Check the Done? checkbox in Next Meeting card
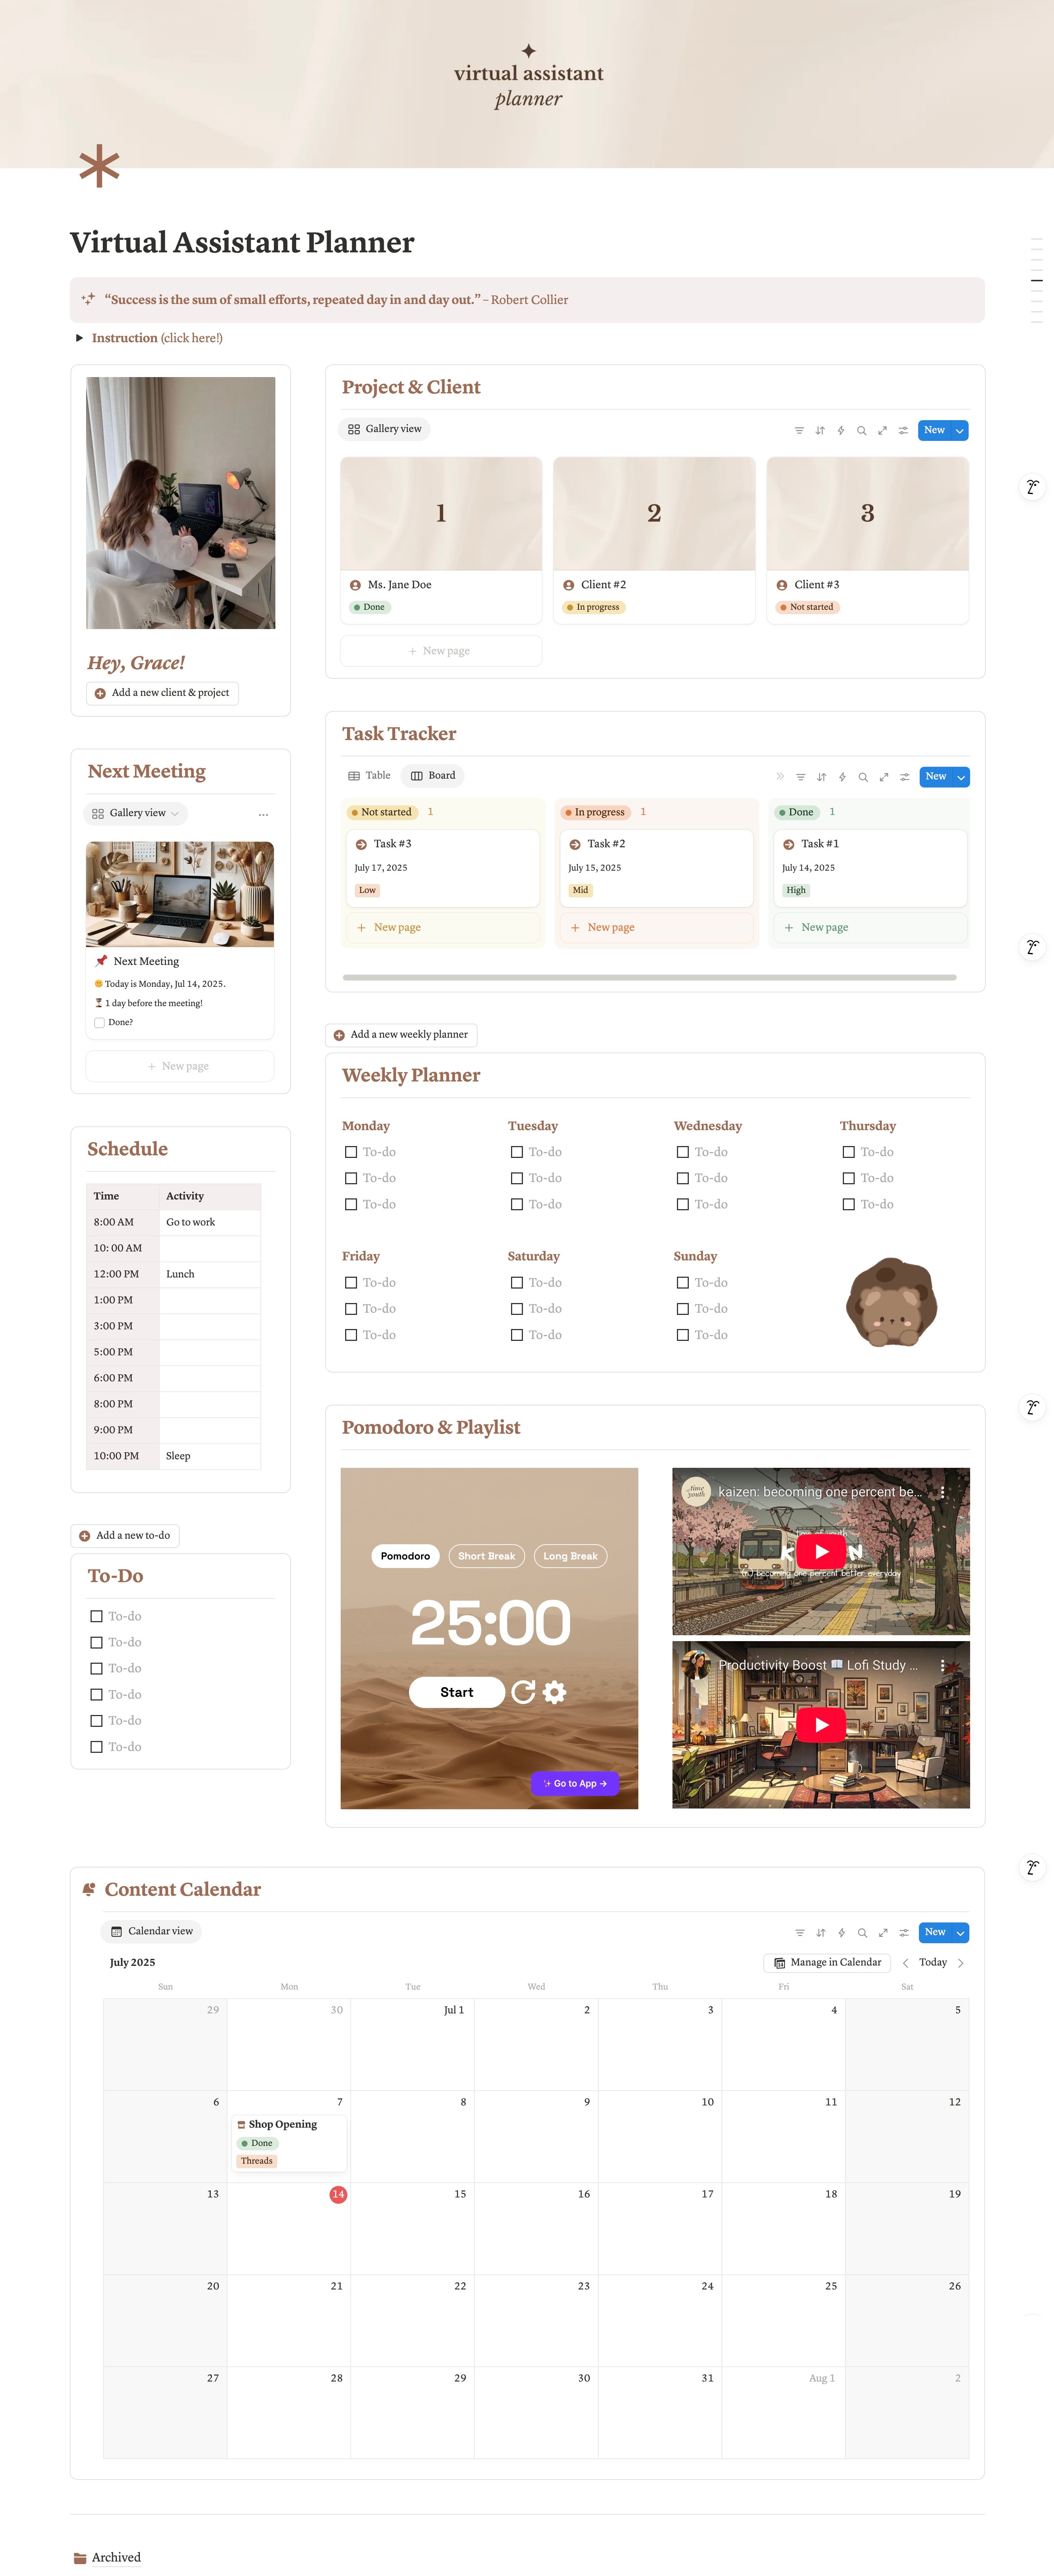Viewport: 1054px width, 2576px height. [x=99, y=1022]
